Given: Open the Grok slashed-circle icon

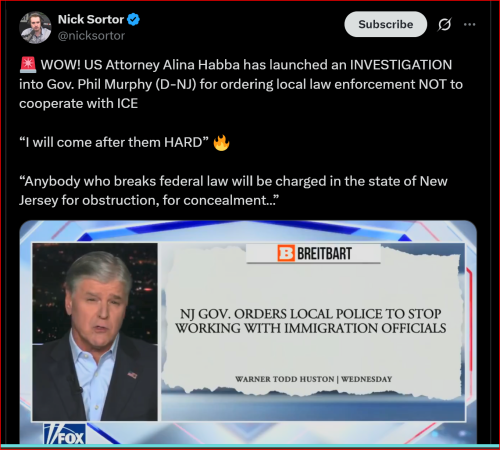Looking at the screenshot, I should tap(444, 24).
